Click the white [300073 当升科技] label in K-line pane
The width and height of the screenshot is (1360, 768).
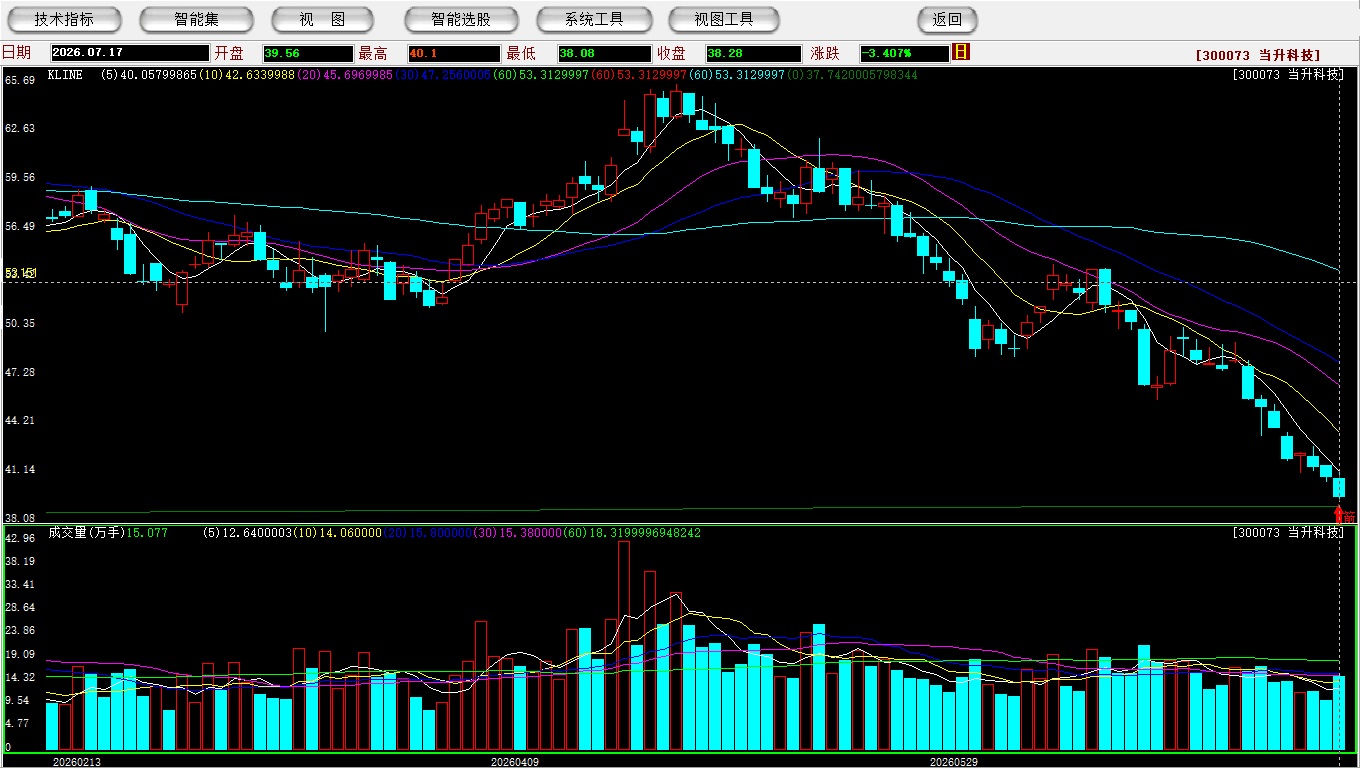click(x=1288, y=75)
